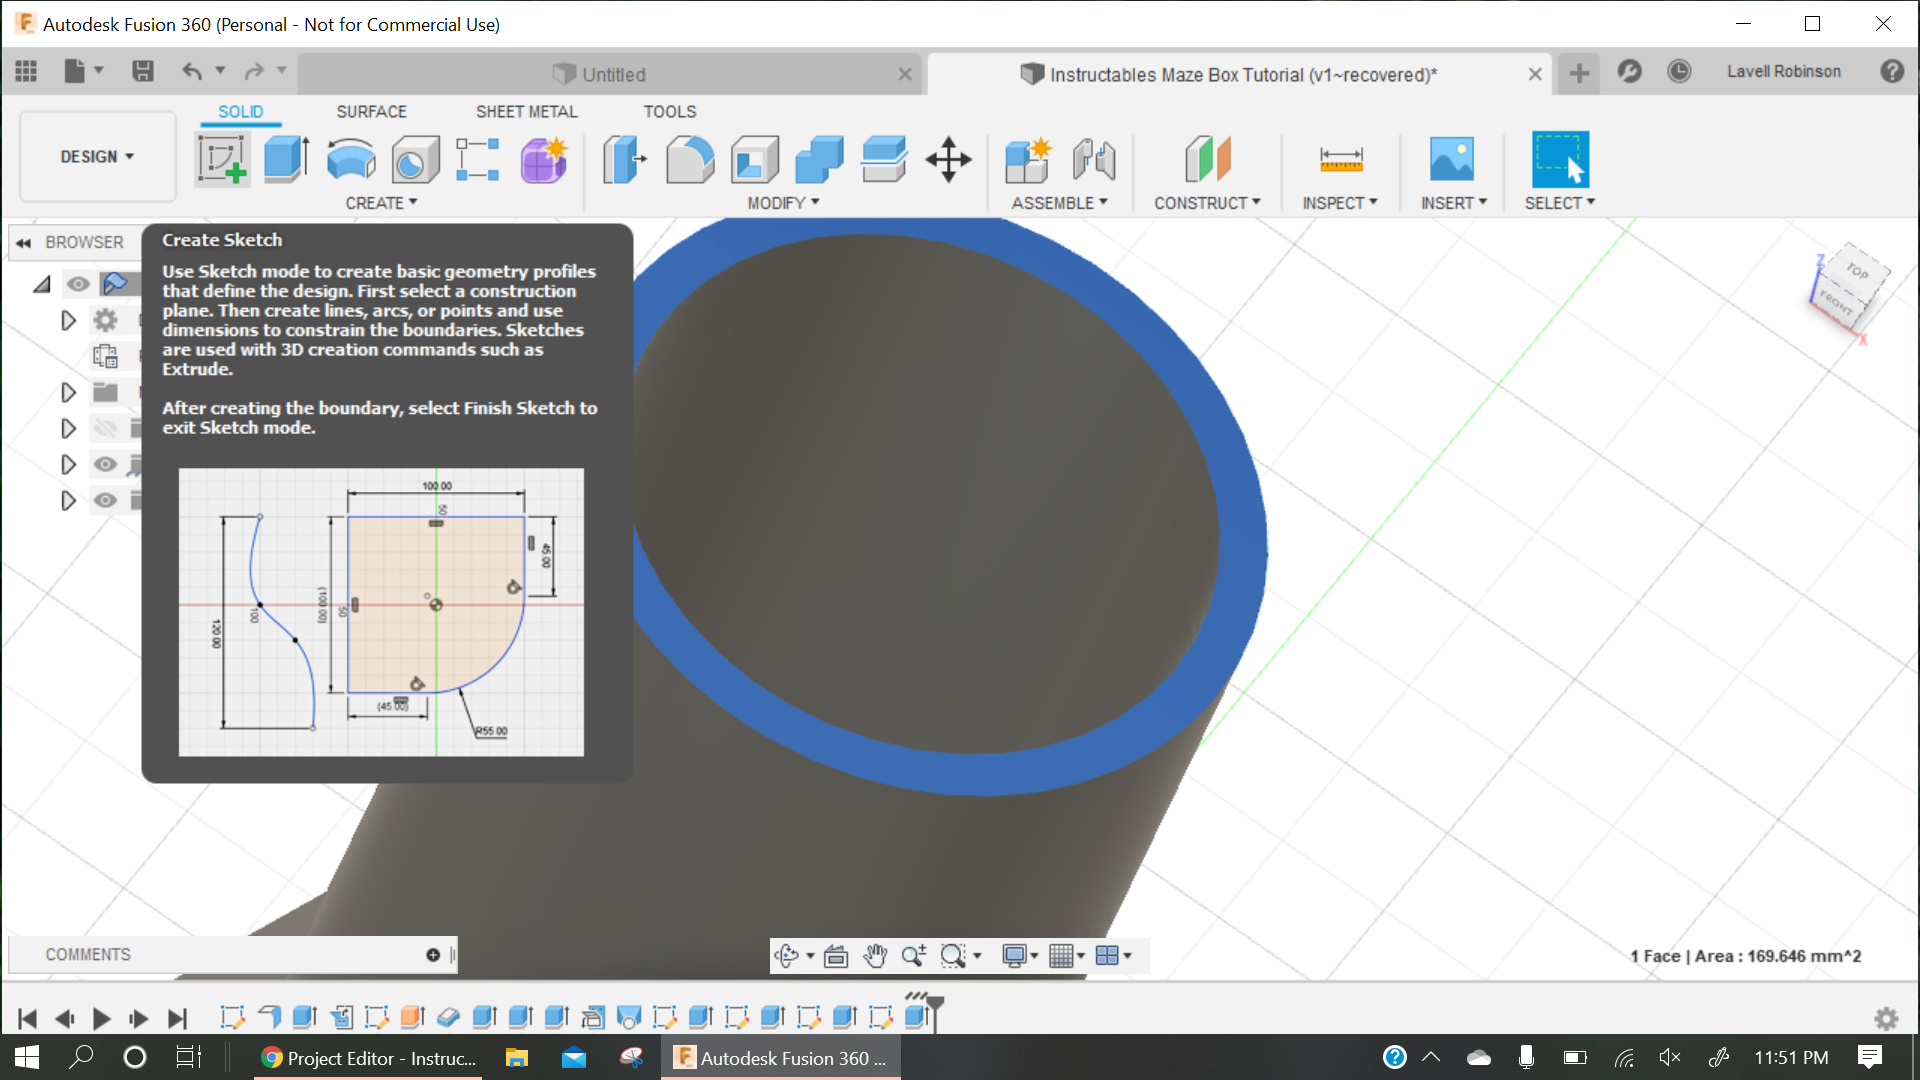Open the ASSEMBLE dropdown menu
Image resolution: width=1920 pixels, height=1080 pixels.
tap(1059, 203)
